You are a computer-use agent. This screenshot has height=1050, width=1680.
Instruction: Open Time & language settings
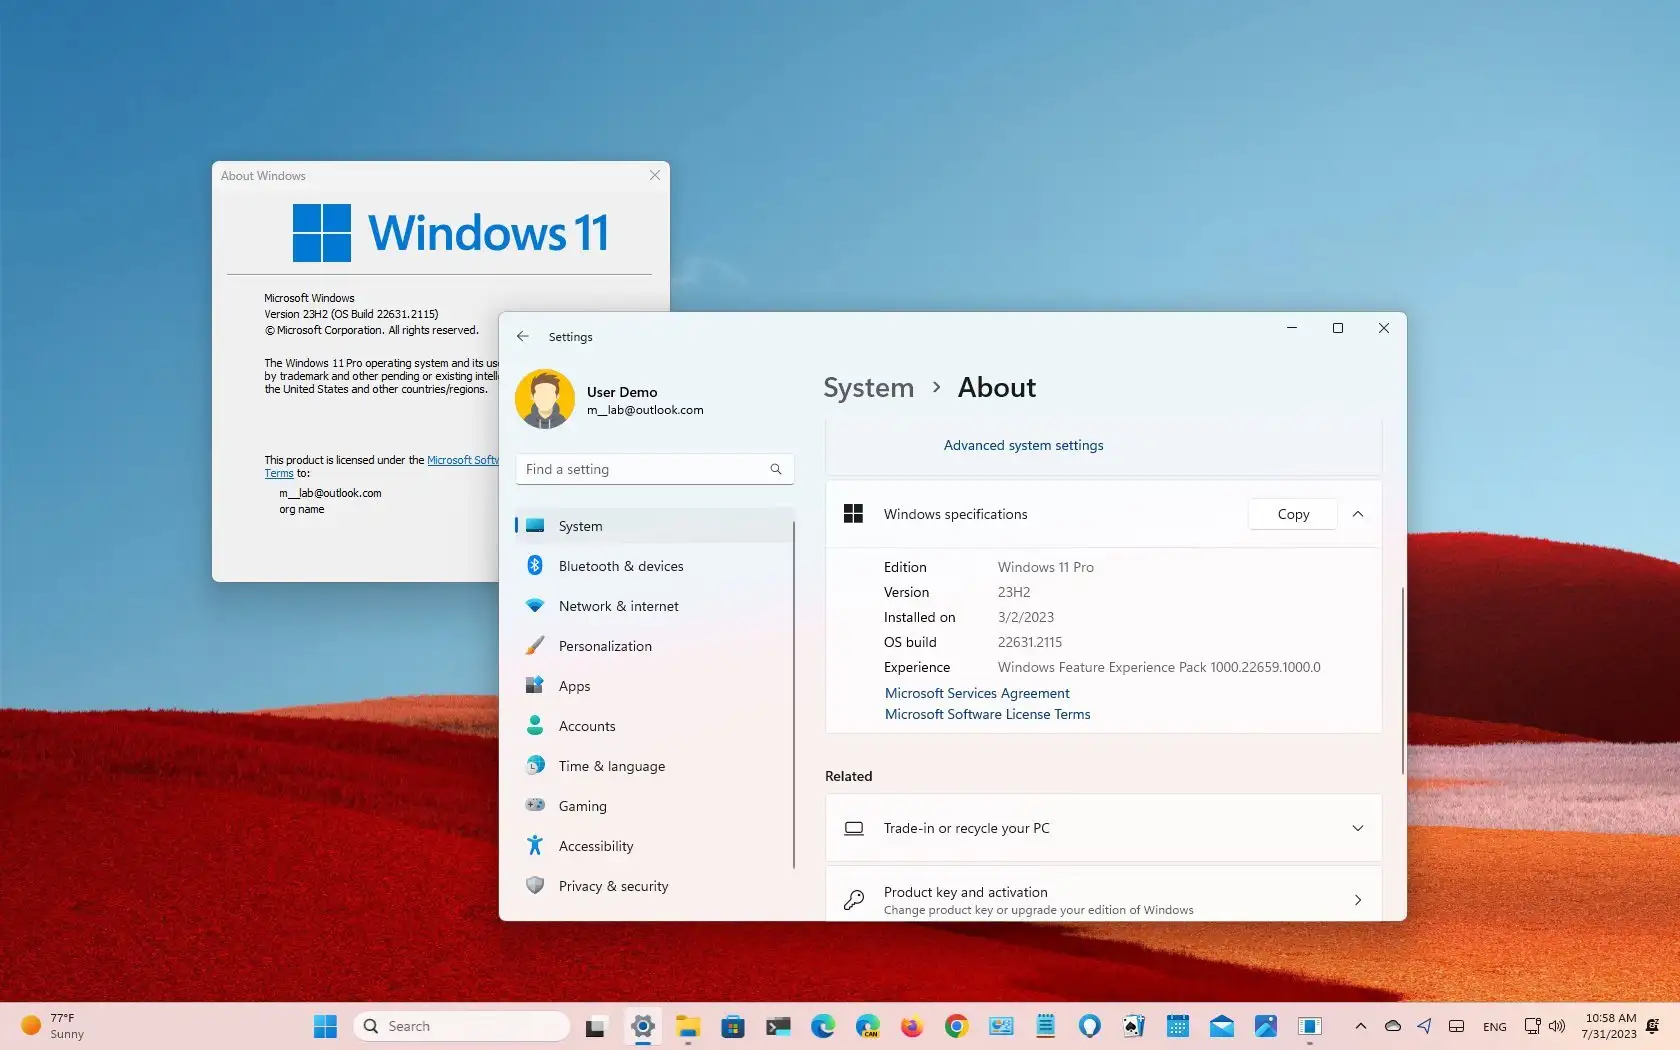[x=655, y=766]
